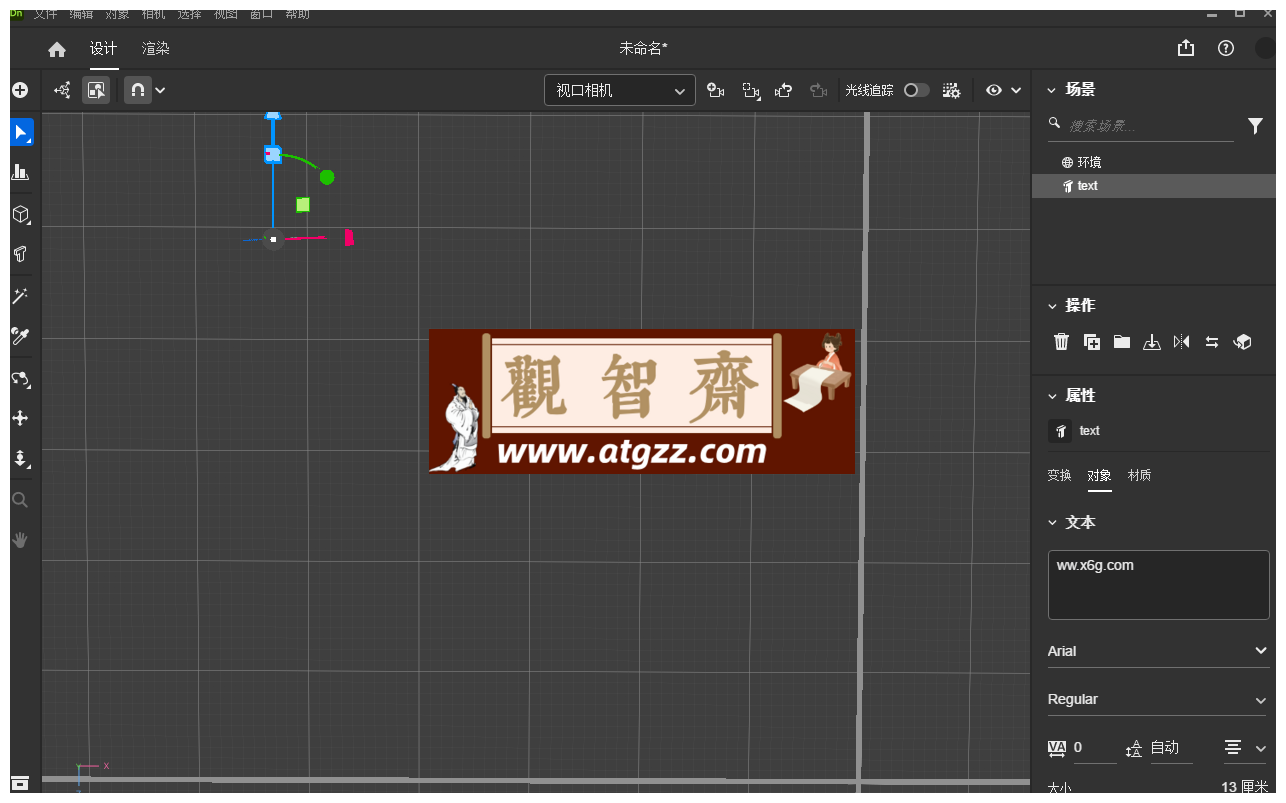1286x803 pixels.
Task: Switch to the 渲染 tab
Action: point(156,49)
